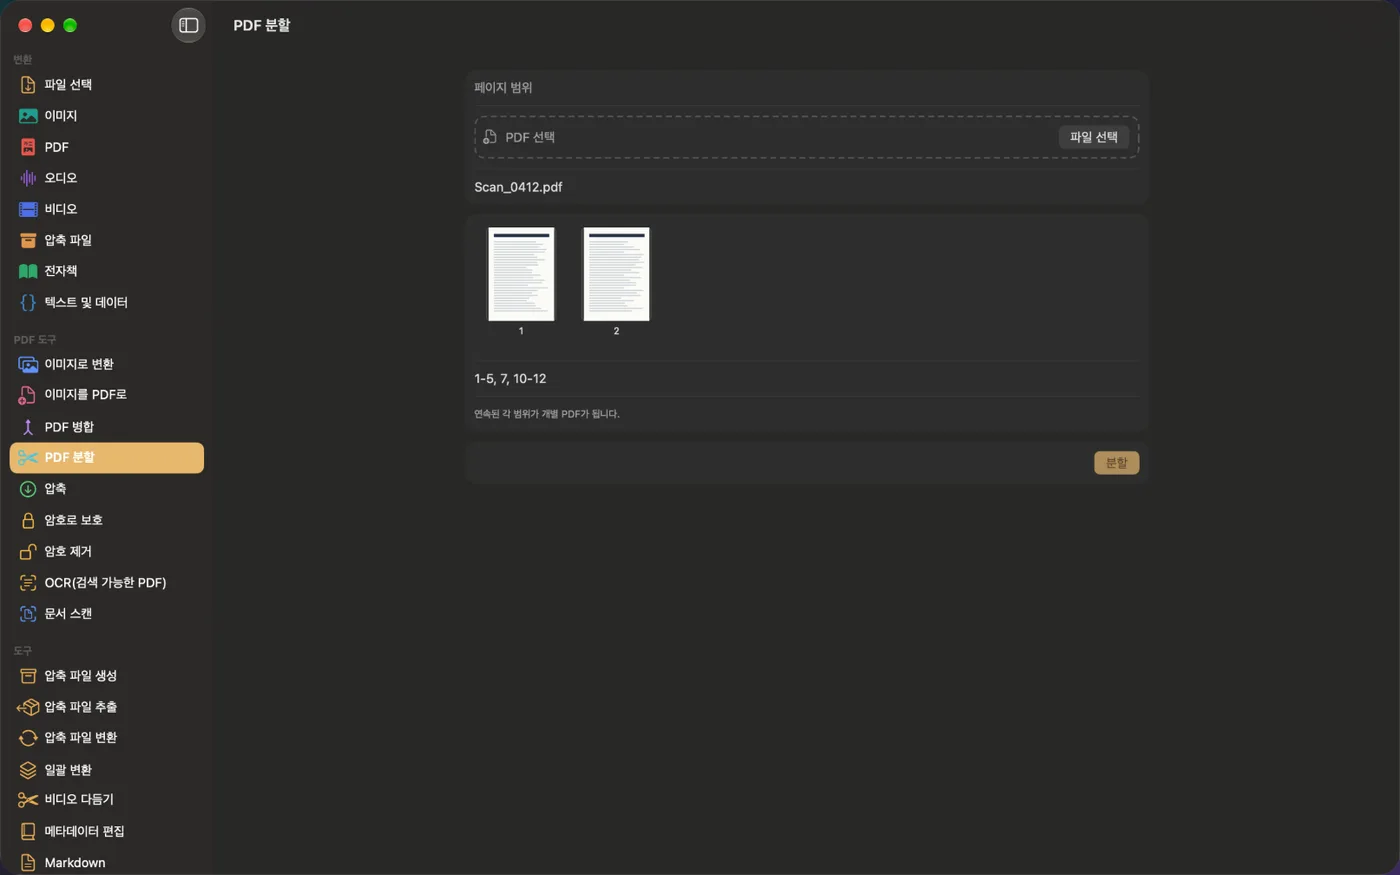The width and height of the screenshot is (1400, 875).
Task: Click the 전자책 open book icon
Action: (28, 271)
